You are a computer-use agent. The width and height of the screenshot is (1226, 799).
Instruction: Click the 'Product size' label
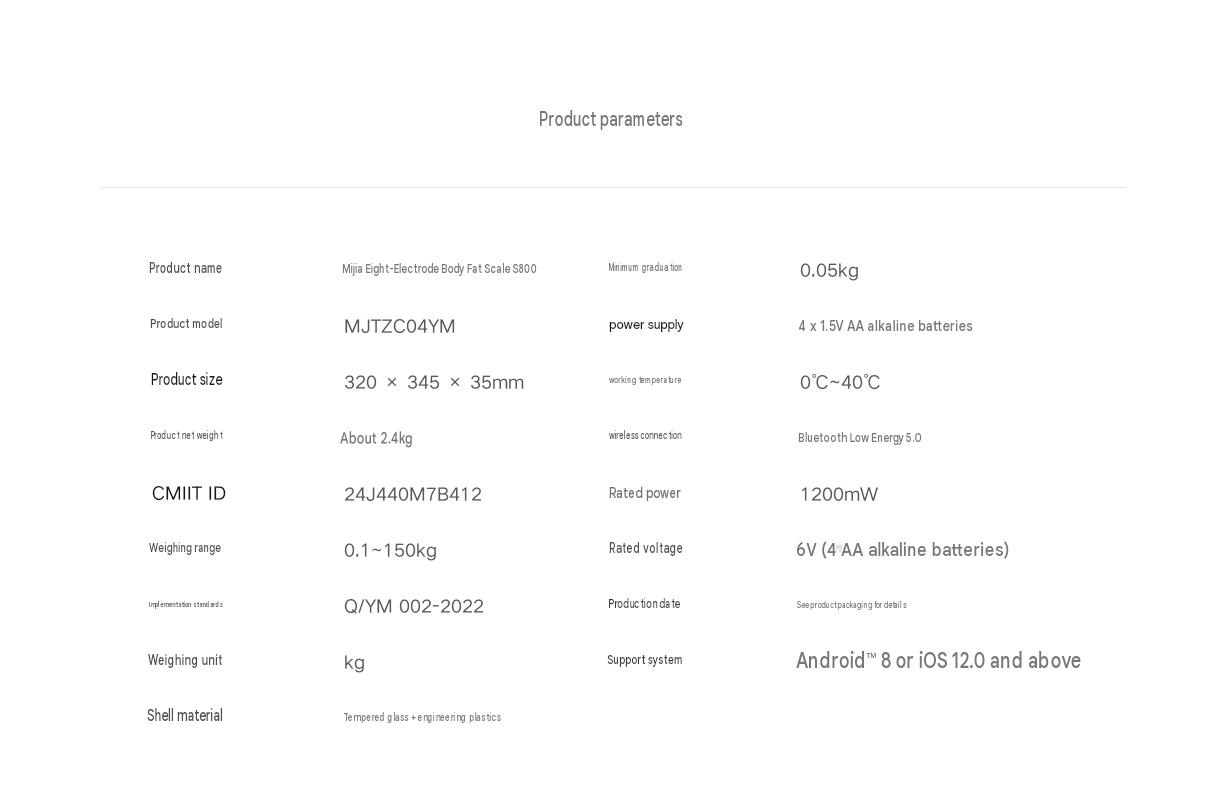[x=186, y=380]
